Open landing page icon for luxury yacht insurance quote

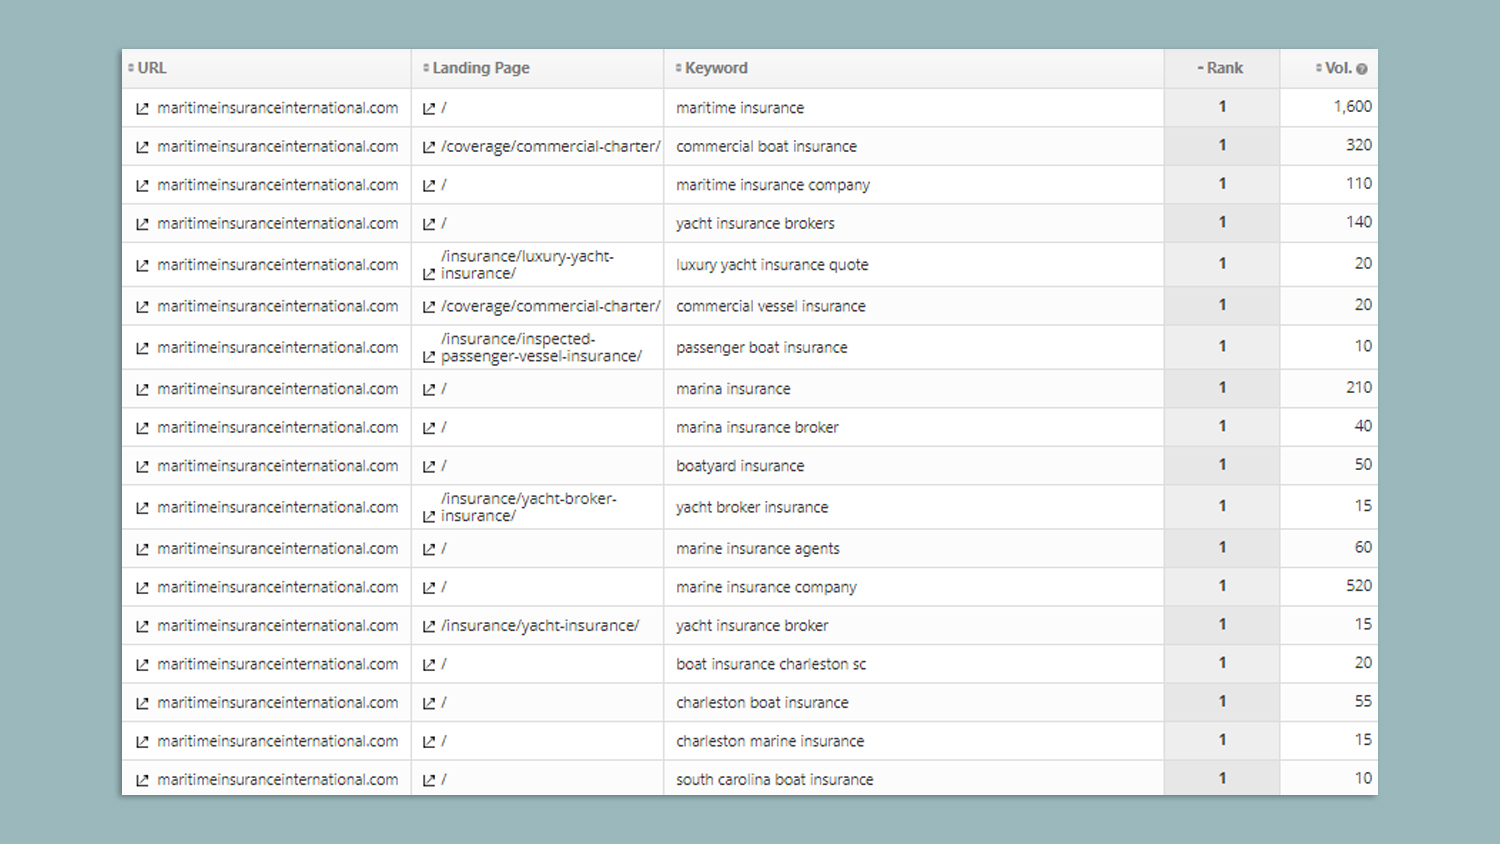pyautogui.click(x=429, y=274)
